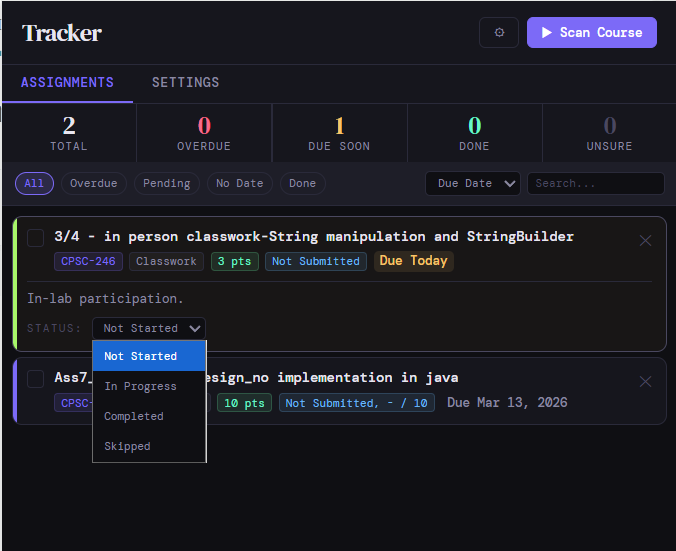Select Completed in the status menu
Viewport: 676px width, 551px height.
coord(134,416)
